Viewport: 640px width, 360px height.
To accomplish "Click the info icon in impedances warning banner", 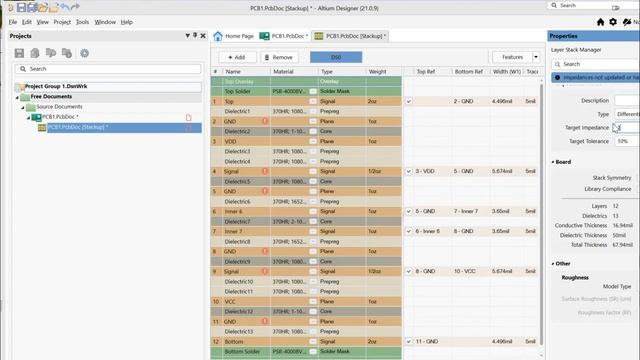I will pyautogui.click(x=558, y=78).
